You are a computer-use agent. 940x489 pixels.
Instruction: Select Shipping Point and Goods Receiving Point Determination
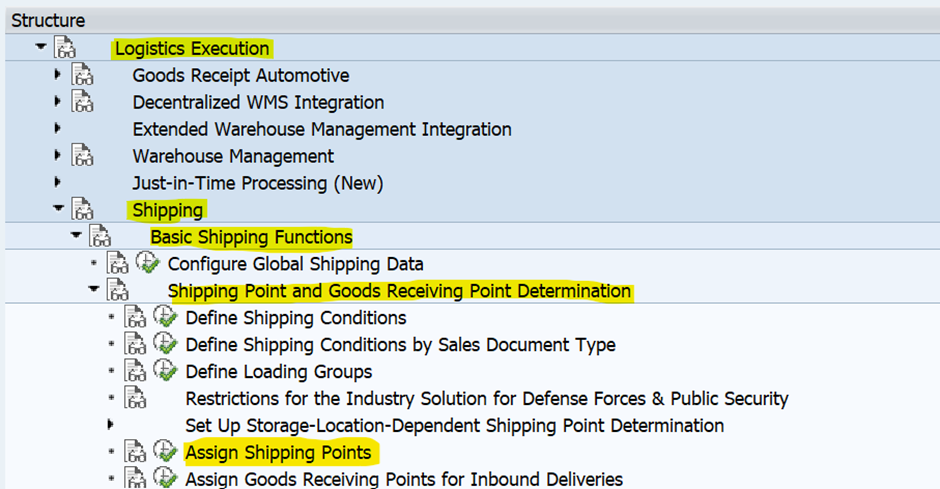click(x=399, y=291)
